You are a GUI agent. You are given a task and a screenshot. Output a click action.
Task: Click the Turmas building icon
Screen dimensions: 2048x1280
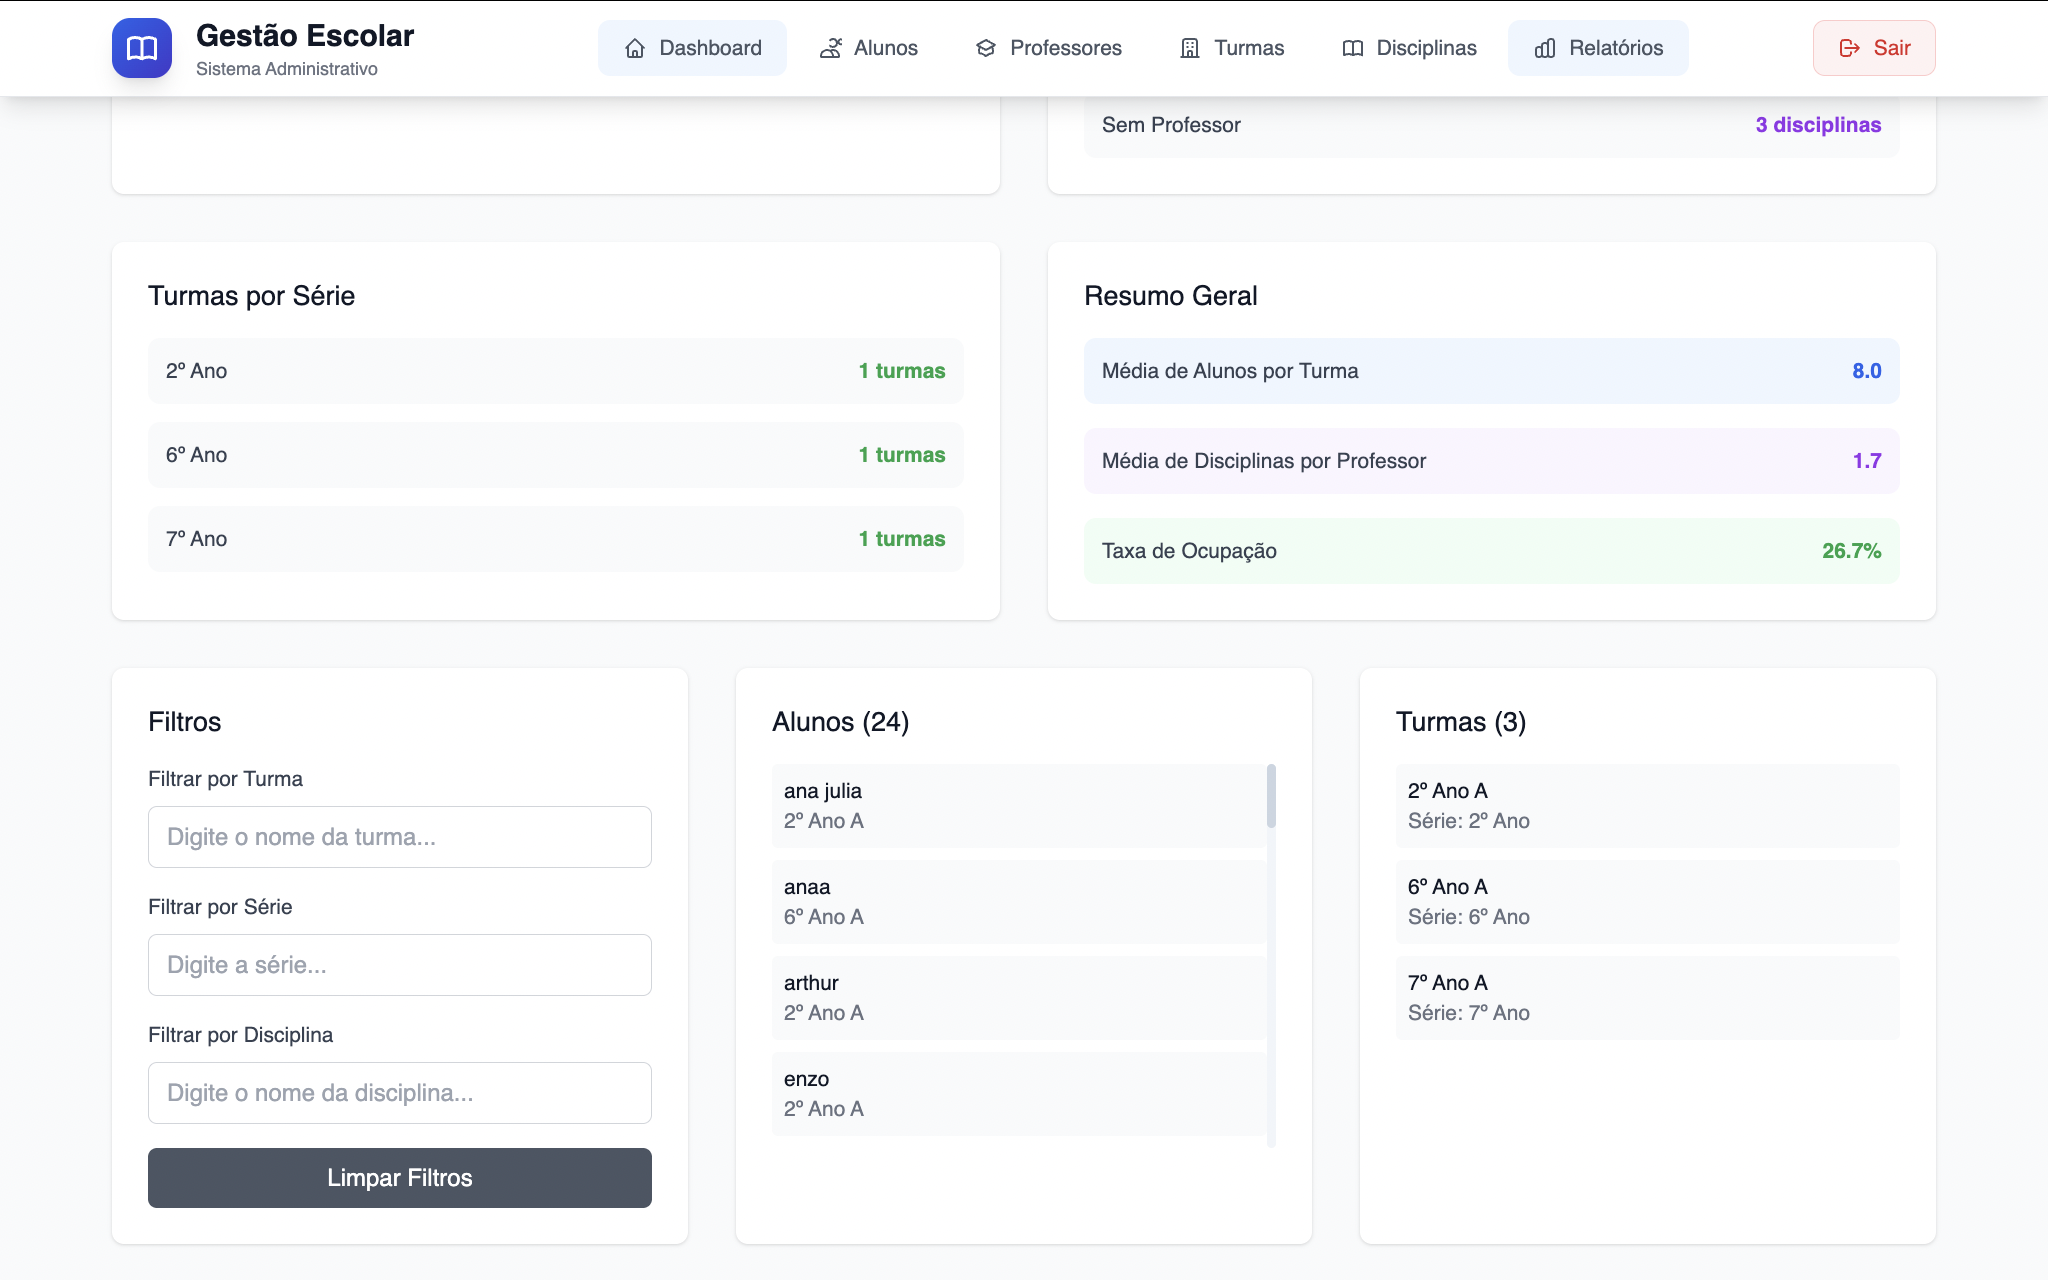click(1190, 48)
